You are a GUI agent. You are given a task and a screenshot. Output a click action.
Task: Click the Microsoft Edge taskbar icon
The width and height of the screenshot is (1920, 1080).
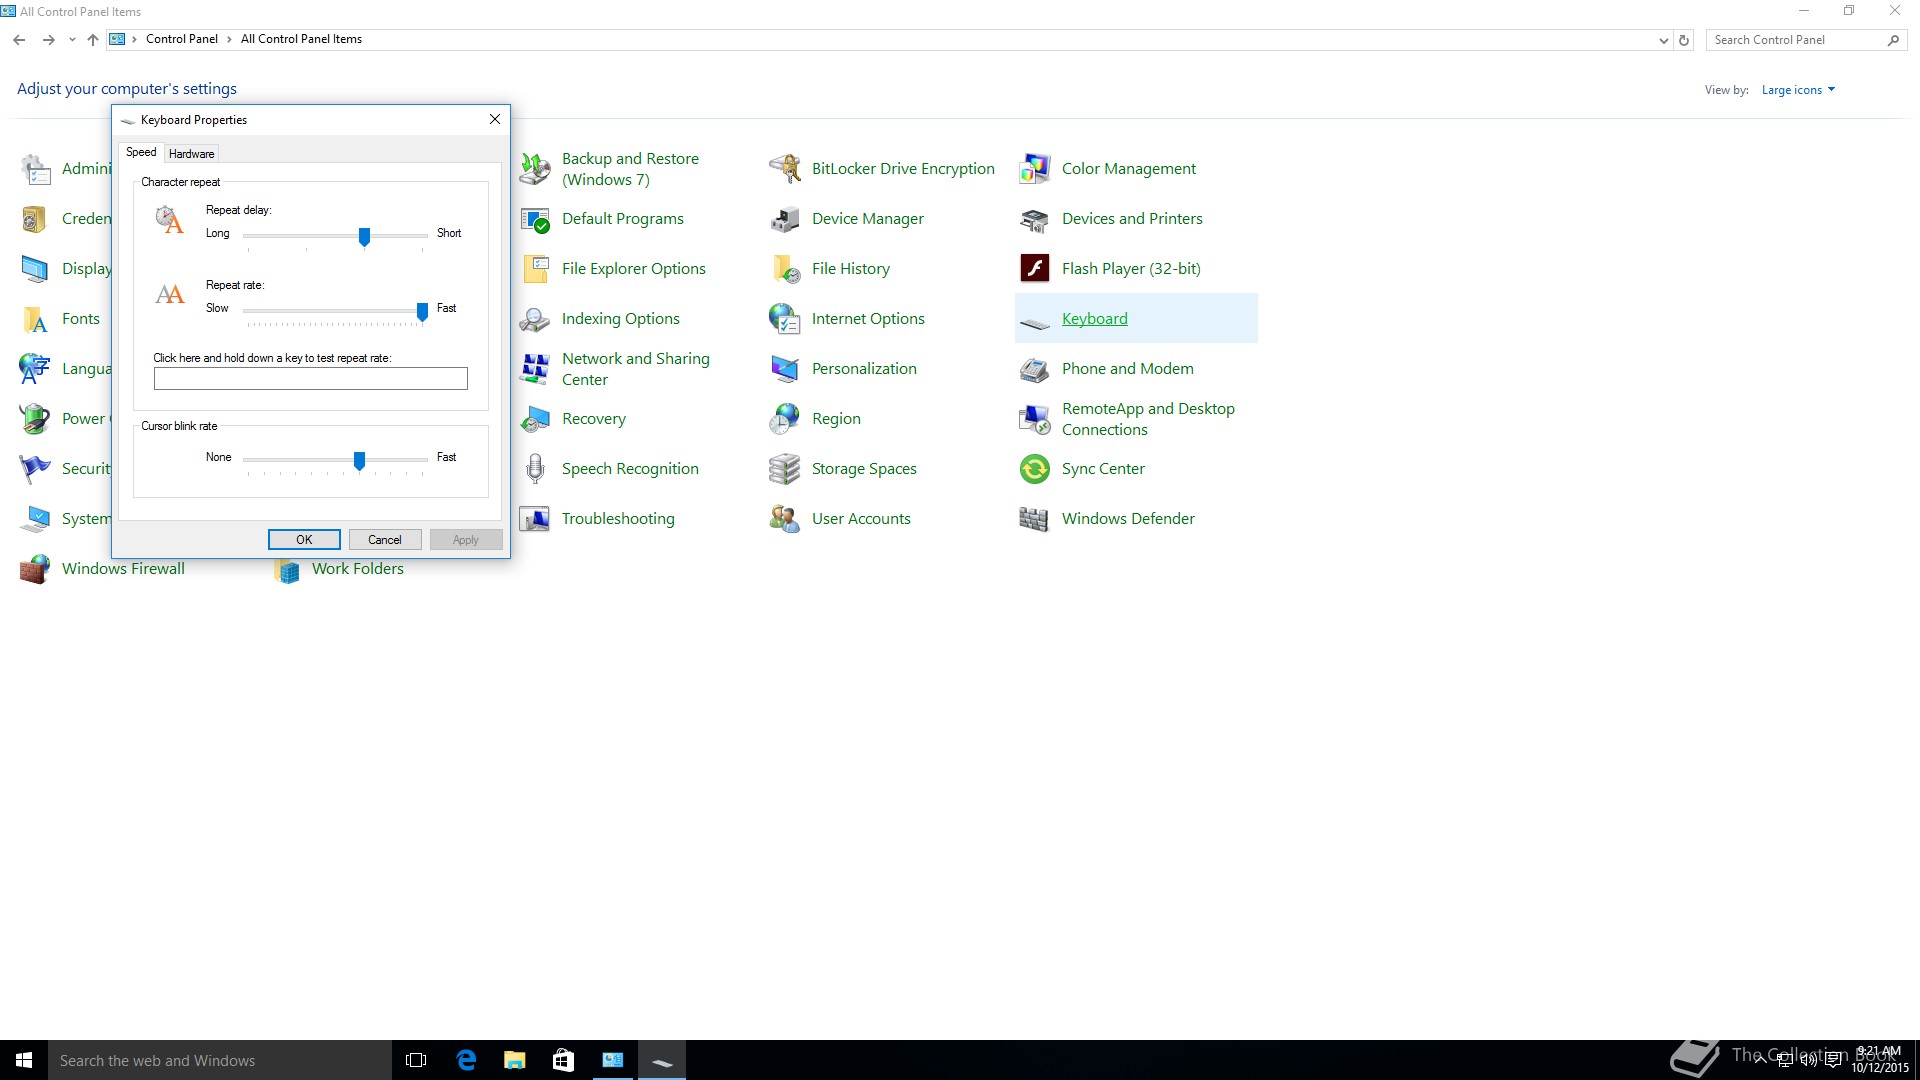tap(466, 1060)
